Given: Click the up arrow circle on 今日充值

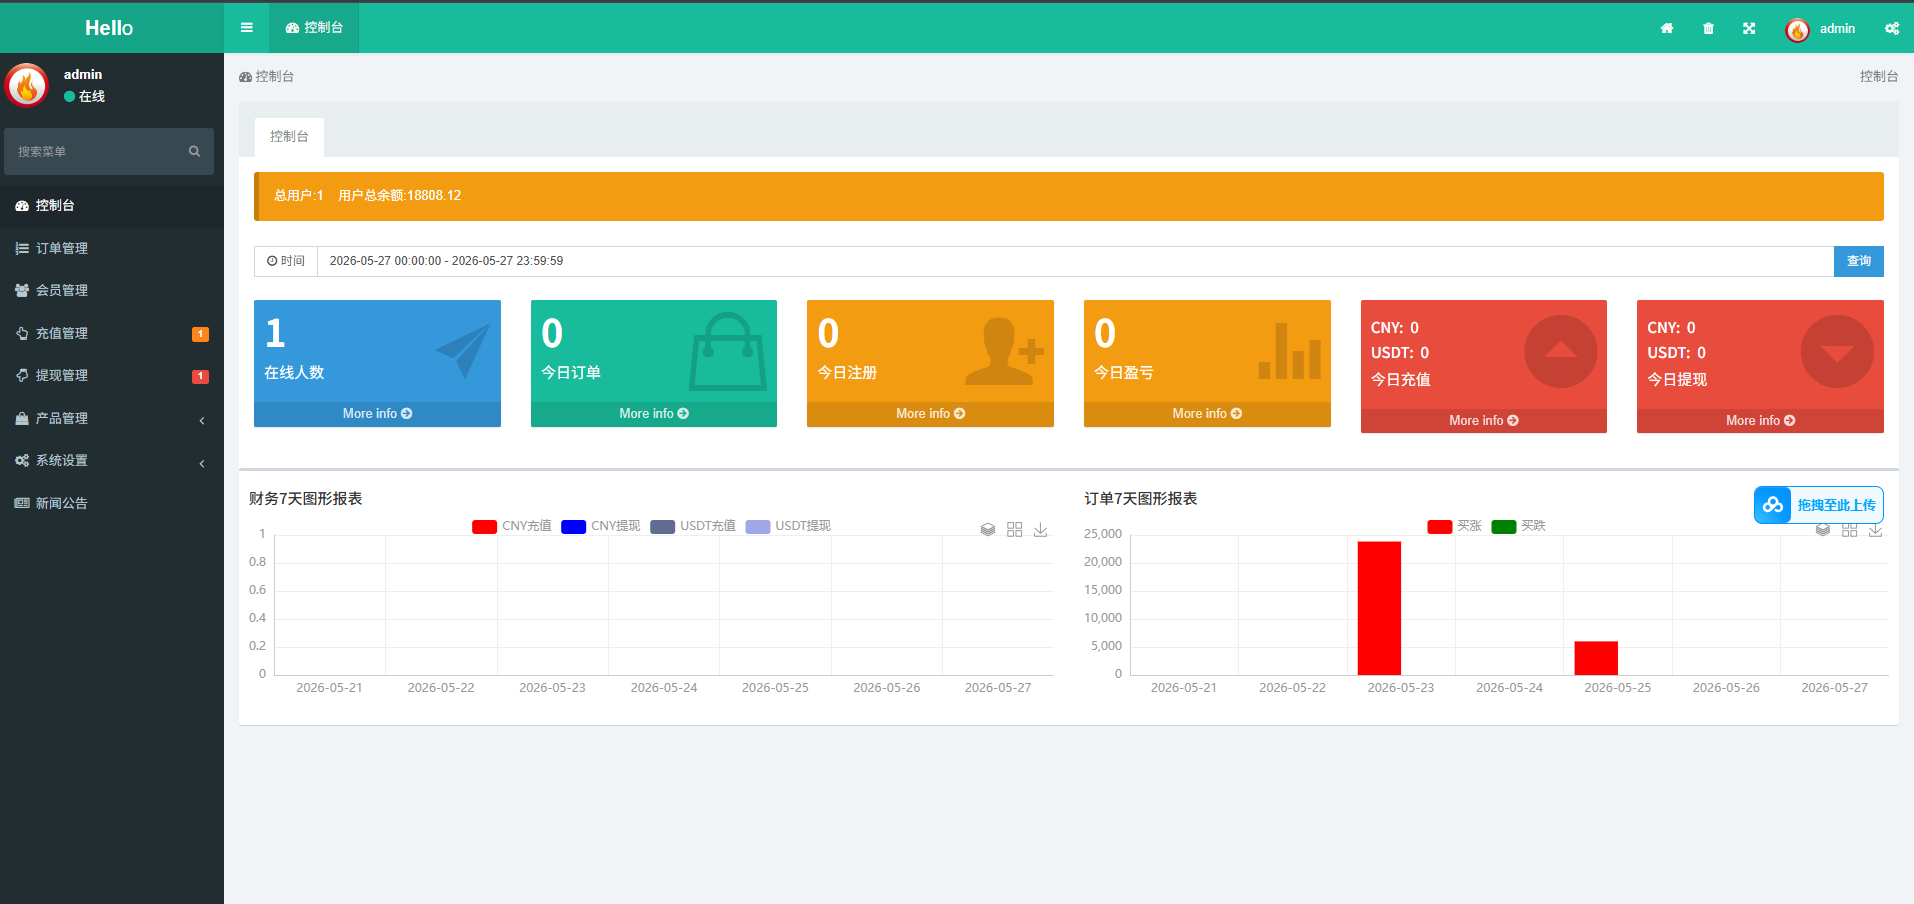Looking at the screenshot, I should click(1560, 352).
